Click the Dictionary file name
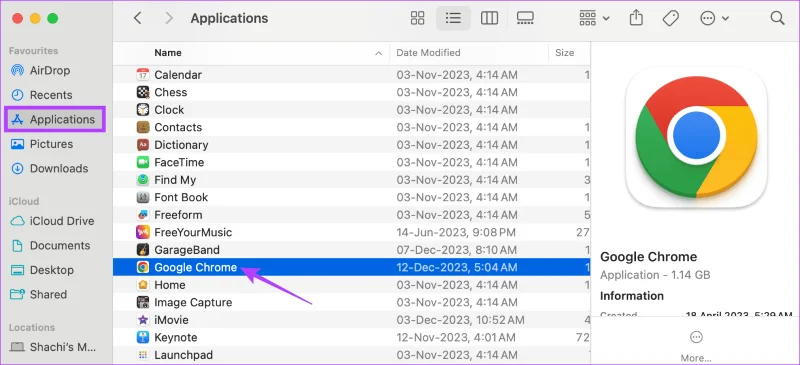 (181, 145)
